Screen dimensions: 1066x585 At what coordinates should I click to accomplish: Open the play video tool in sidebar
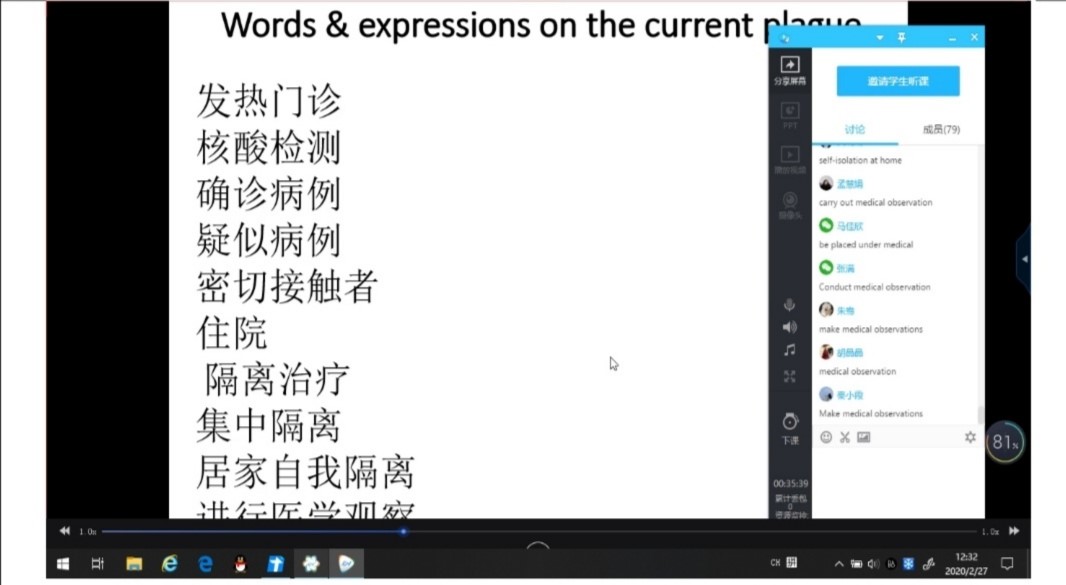[789, 158]
